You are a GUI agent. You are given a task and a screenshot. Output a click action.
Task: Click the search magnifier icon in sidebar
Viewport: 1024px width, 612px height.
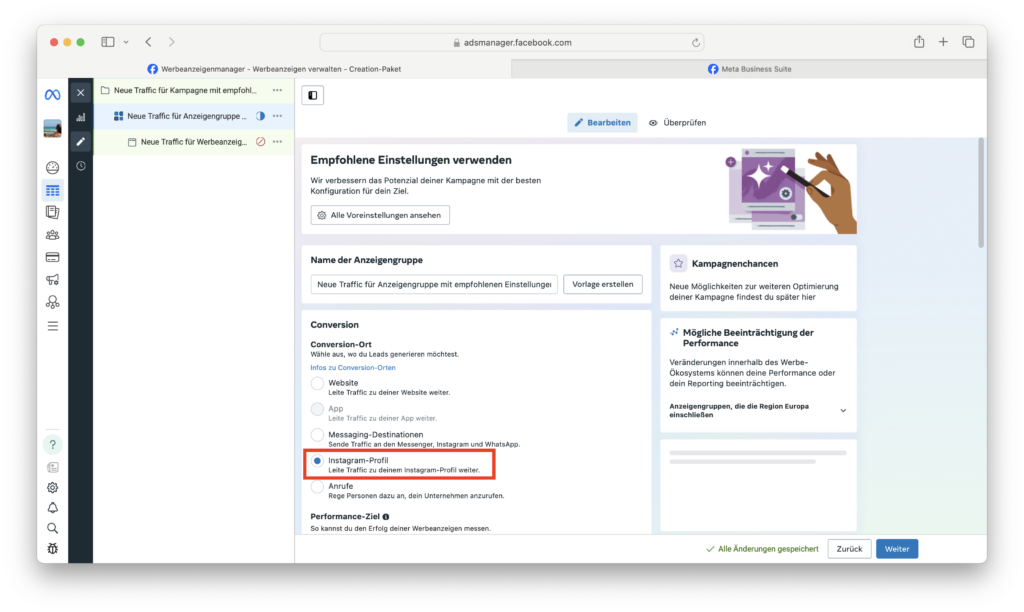click(x=52, y=528)
